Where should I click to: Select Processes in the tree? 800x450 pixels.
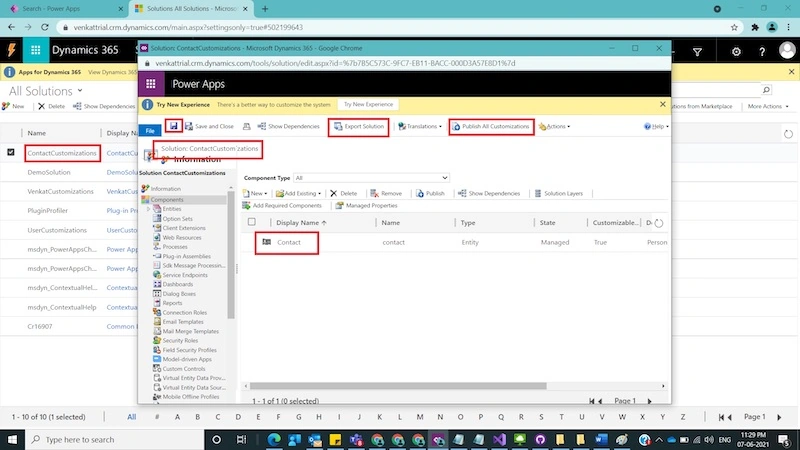[170, 246]
